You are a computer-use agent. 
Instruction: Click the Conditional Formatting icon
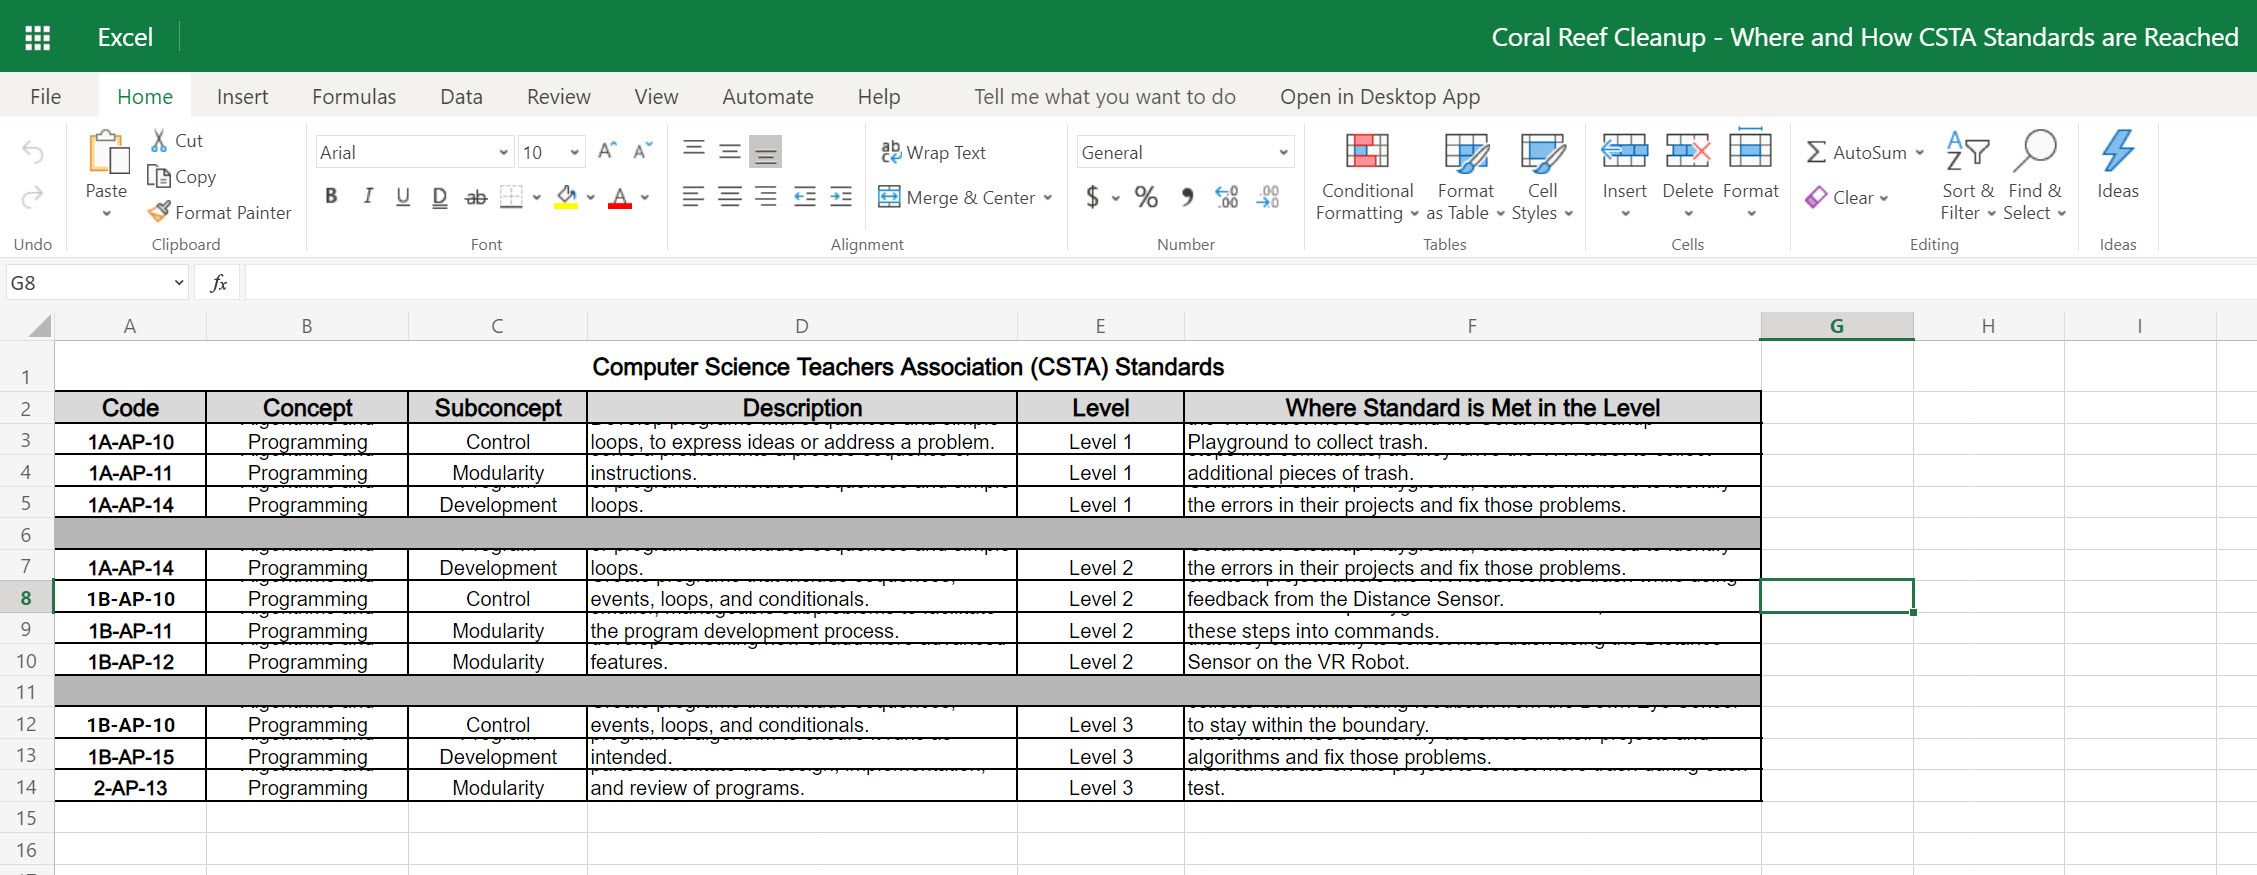tap(1366, 152)
